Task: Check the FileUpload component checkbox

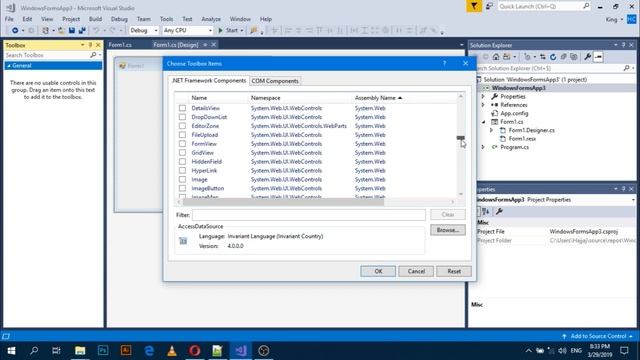Action: coord(182,135)
